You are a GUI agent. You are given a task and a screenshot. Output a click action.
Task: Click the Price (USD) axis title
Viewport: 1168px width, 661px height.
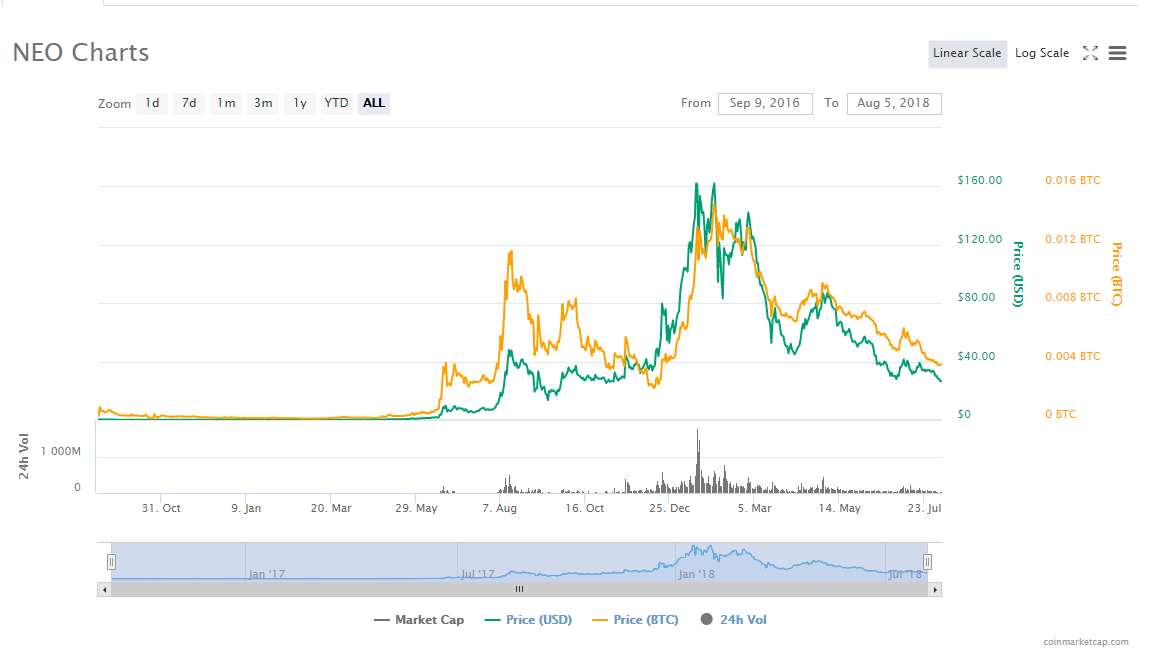click(x=1018, y=274)
